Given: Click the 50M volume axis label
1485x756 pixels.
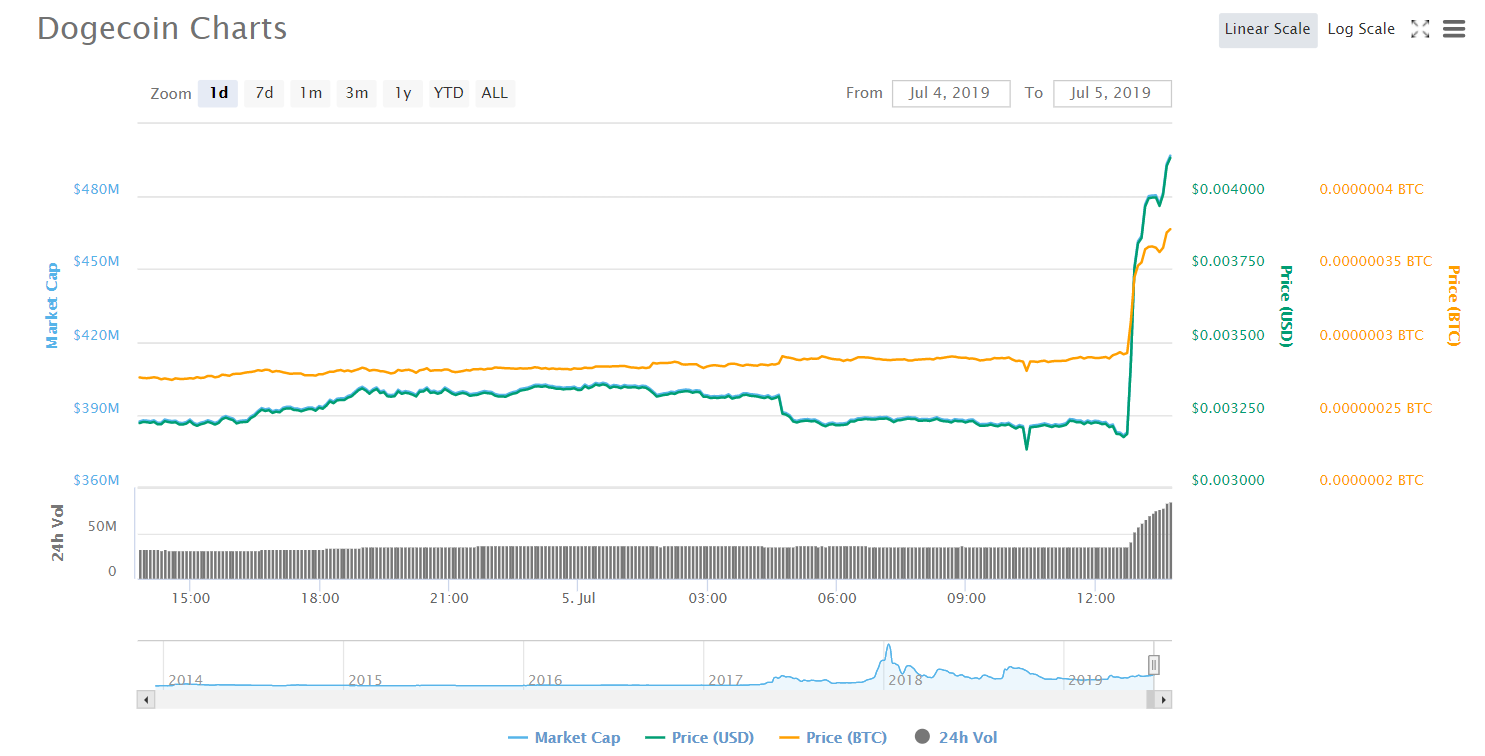Looking at the screenshot, I should (x=104, y=526).
